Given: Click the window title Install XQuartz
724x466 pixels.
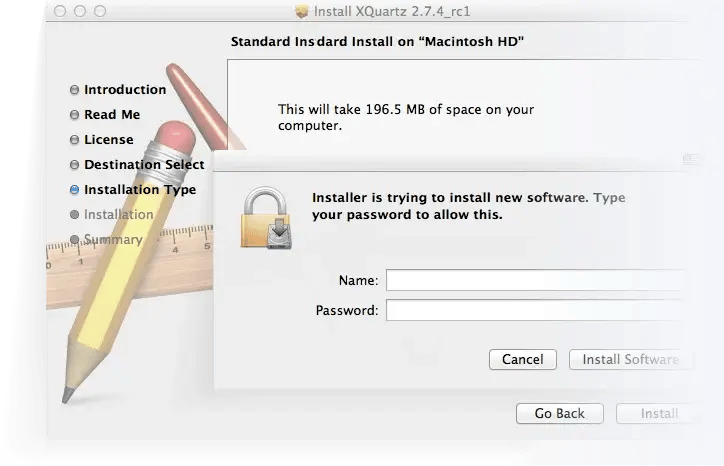Looking at the screenshot, I should point(392,11).
